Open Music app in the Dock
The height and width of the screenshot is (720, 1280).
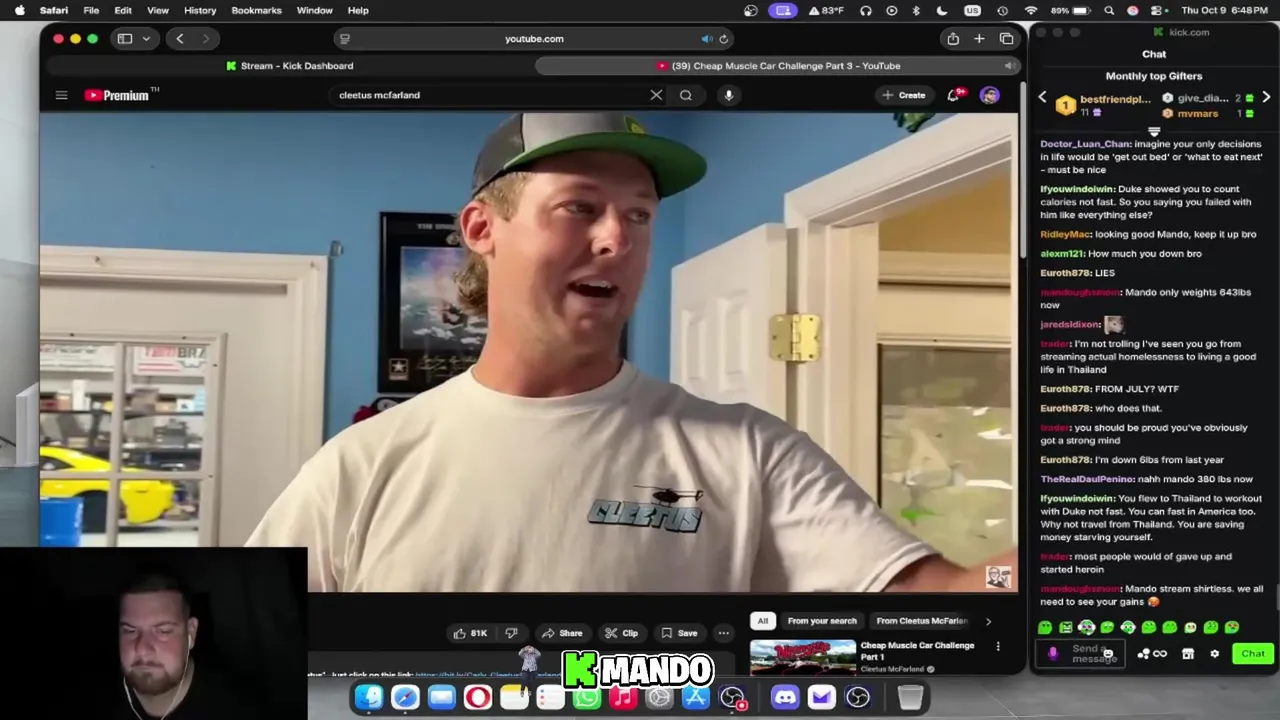[623, 697]
